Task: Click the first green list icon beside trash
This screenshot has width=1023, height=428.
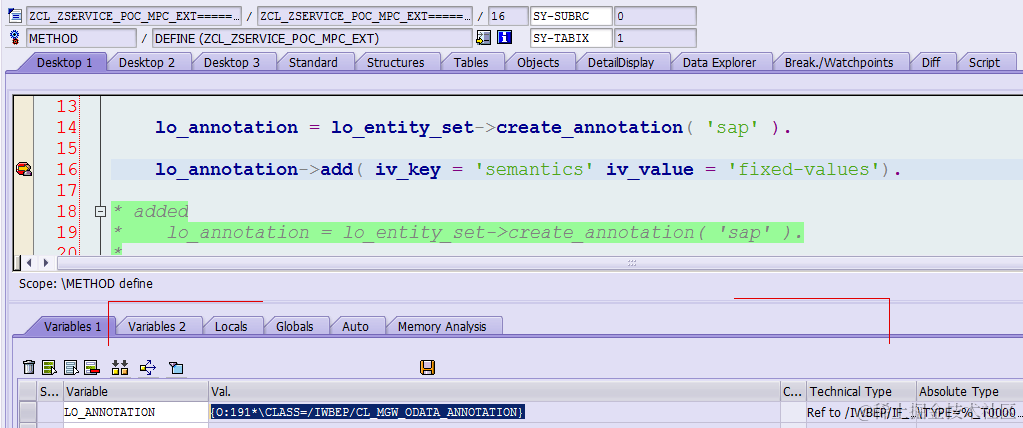Action: [x=50, y=367]
